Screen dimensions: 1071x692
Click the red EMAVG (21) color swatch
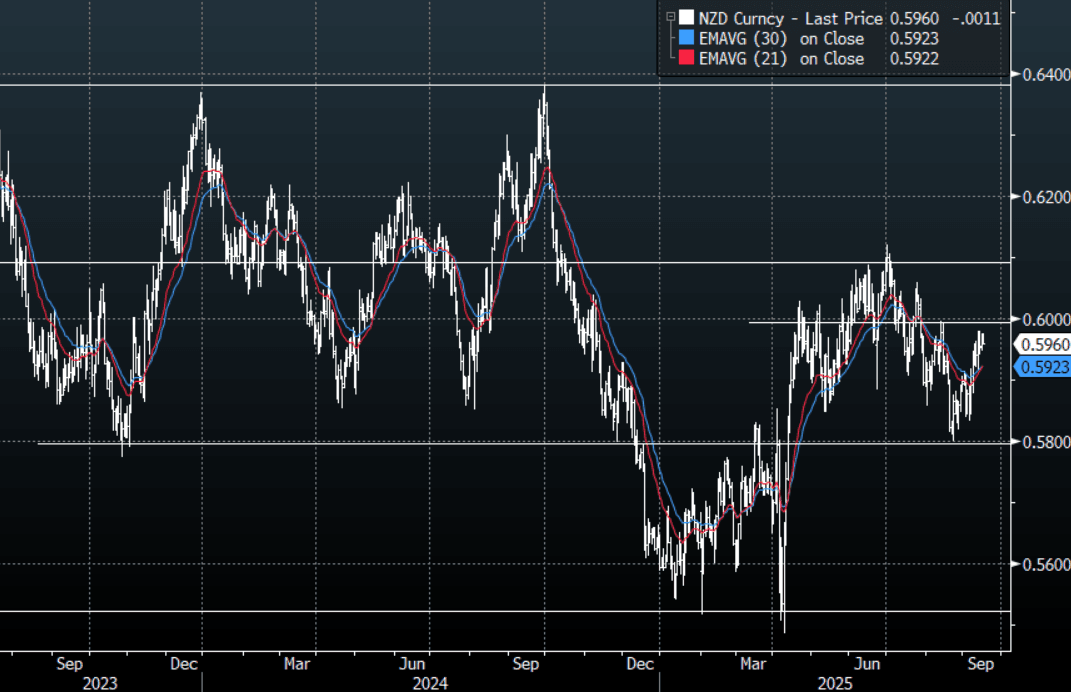pyautogui.click(x=685, y=59)
